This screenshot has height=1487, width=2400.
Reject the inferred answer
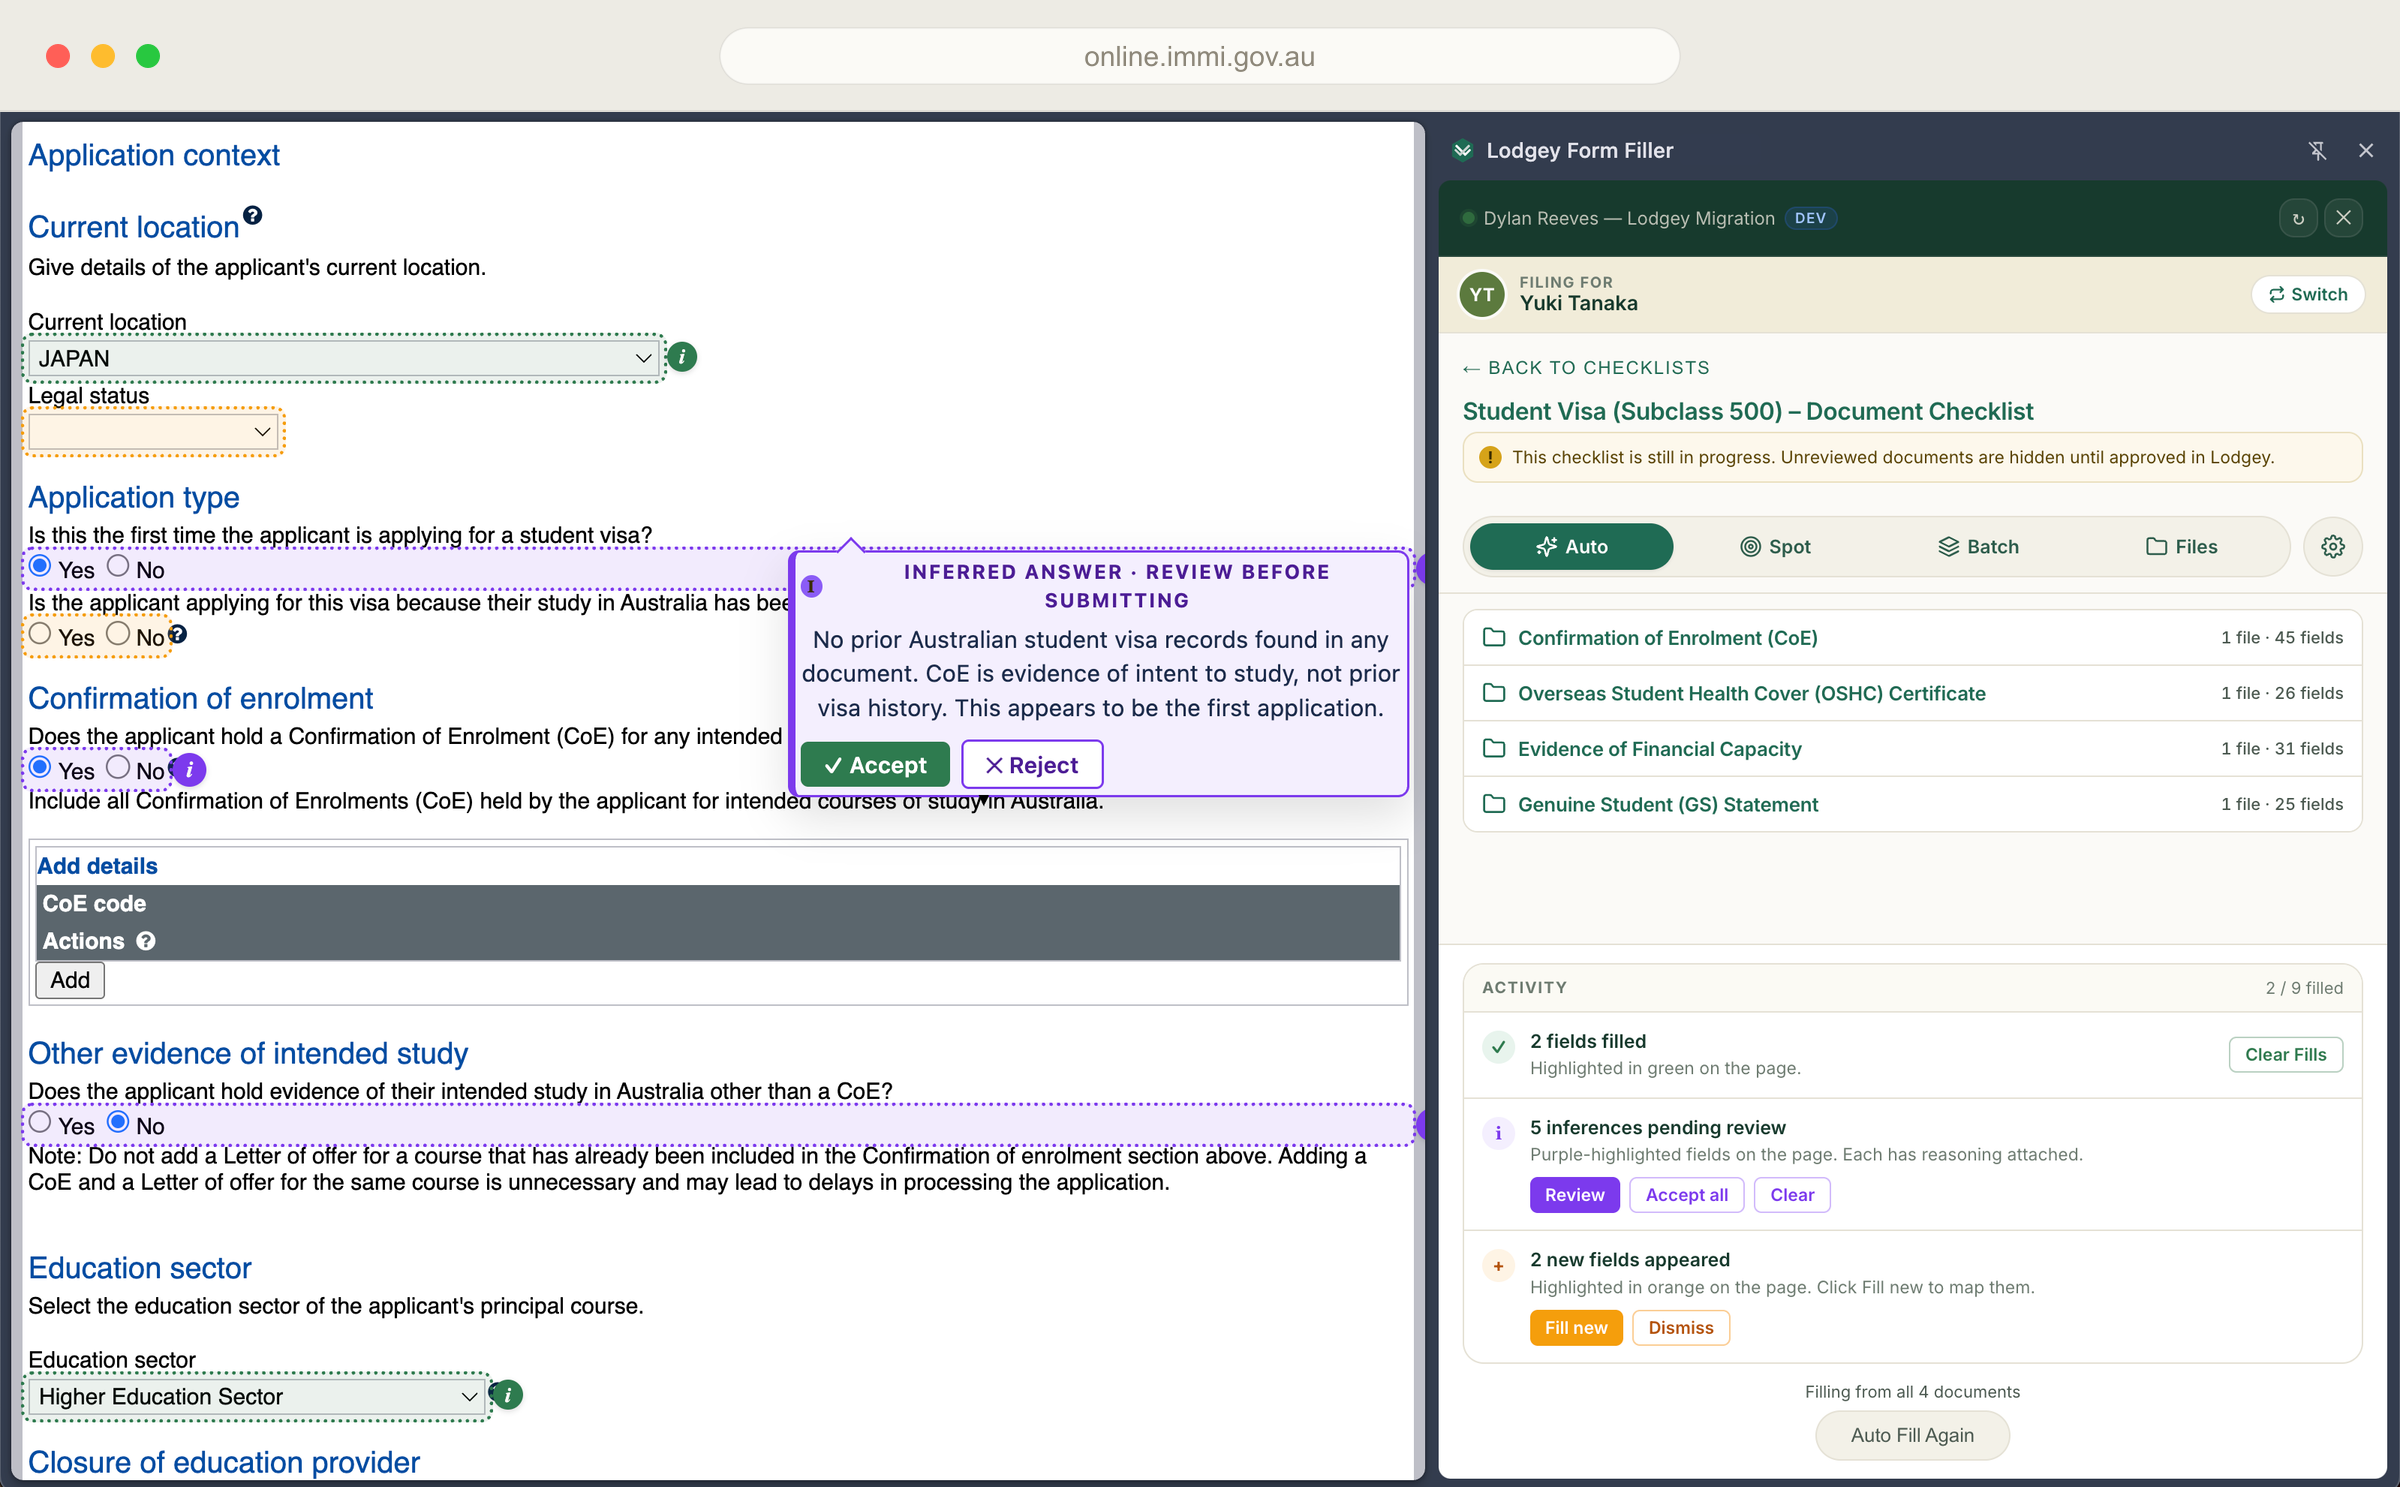click(1032, 765)
